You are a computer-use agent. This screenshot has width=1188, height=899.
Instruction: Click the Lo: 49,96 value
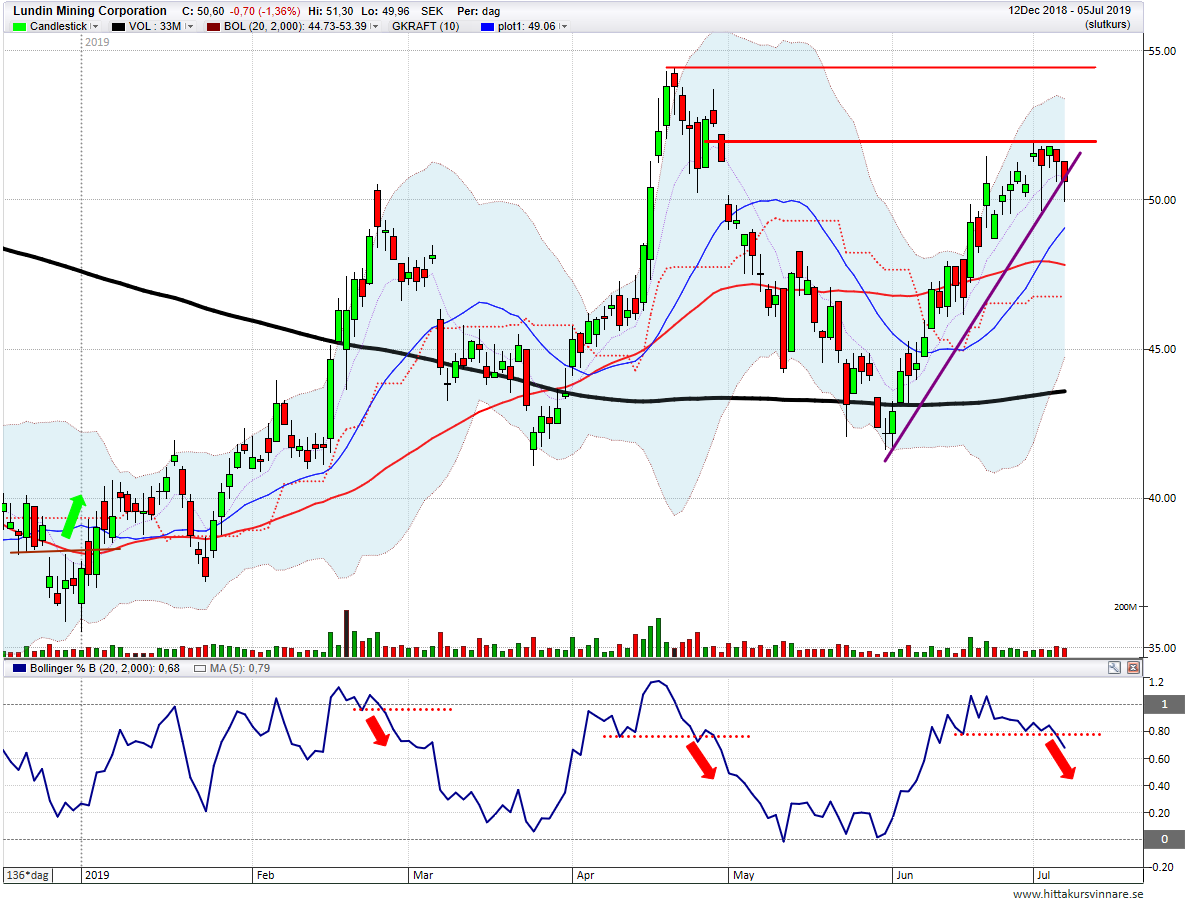[x=386, y=11]
